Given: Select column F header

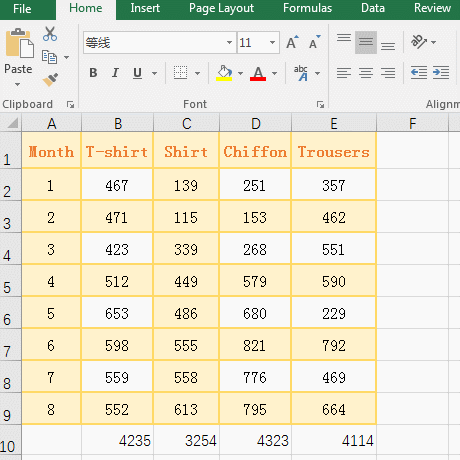Looking at the screenshot, I should click(x=413, y=123).
